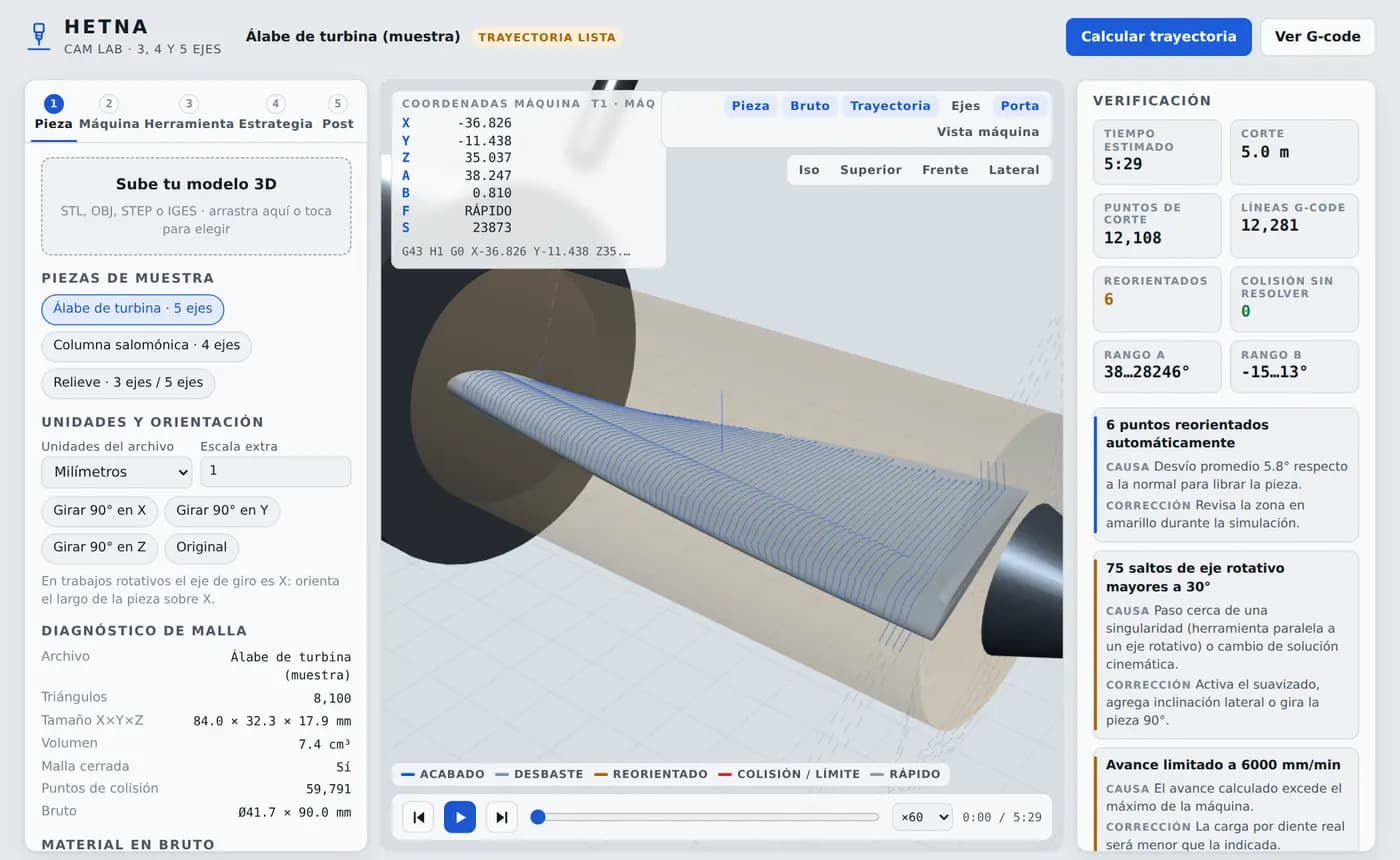Go to step 1 Pieza tab
Image resolution: width=1400 pixels, height=860 pixels.
(x=54, y=114)
